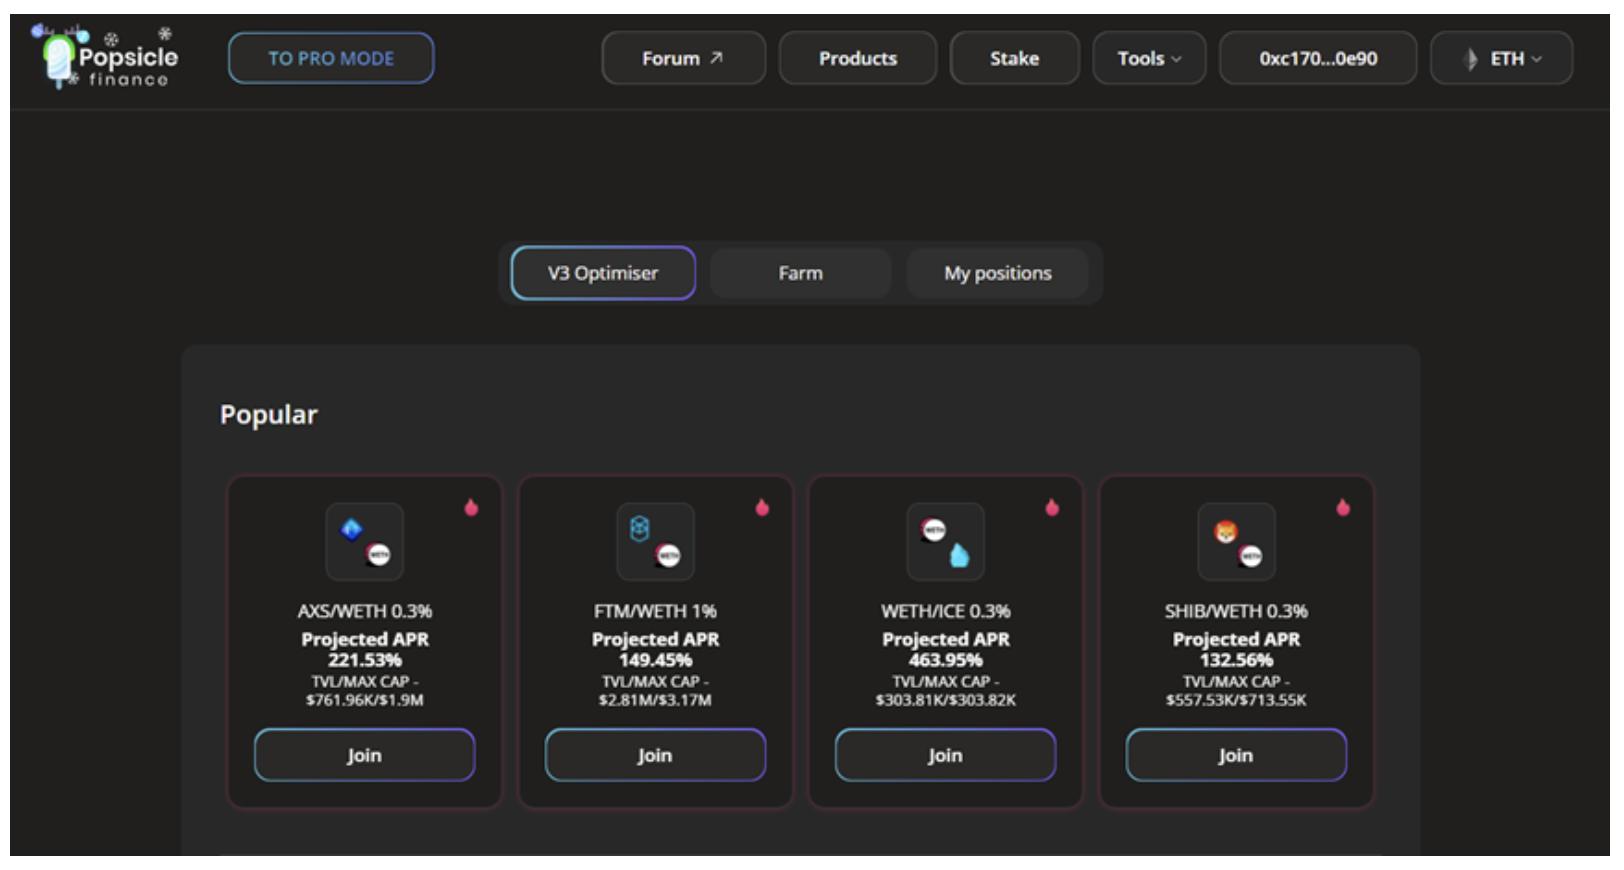Click the Popsicle Finance logo

pyautogui.click(x=105, y=58)
